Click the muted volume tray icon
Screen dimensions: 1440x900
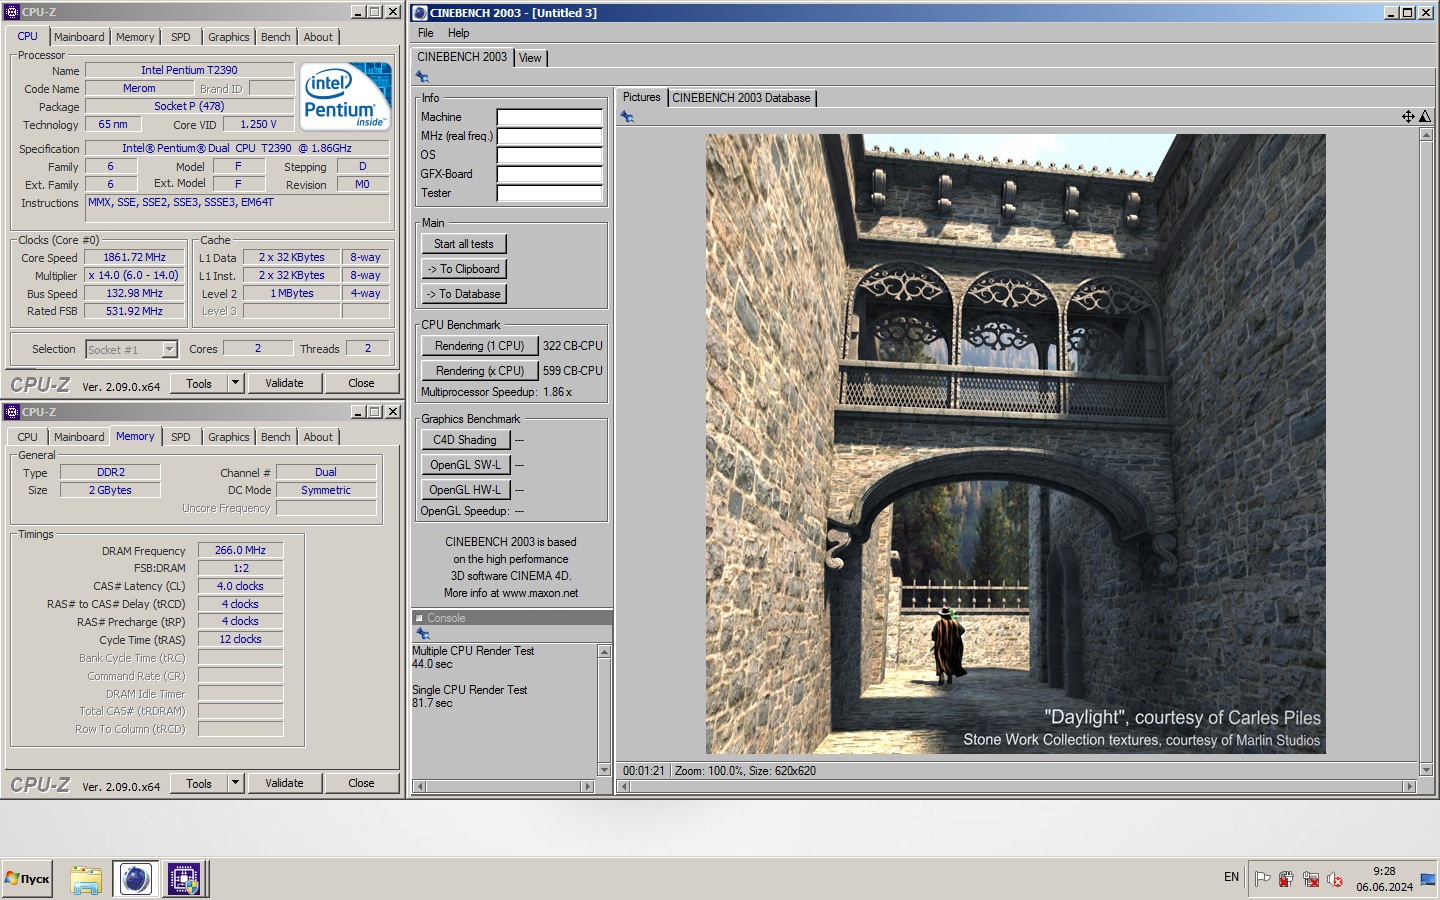1335,879
